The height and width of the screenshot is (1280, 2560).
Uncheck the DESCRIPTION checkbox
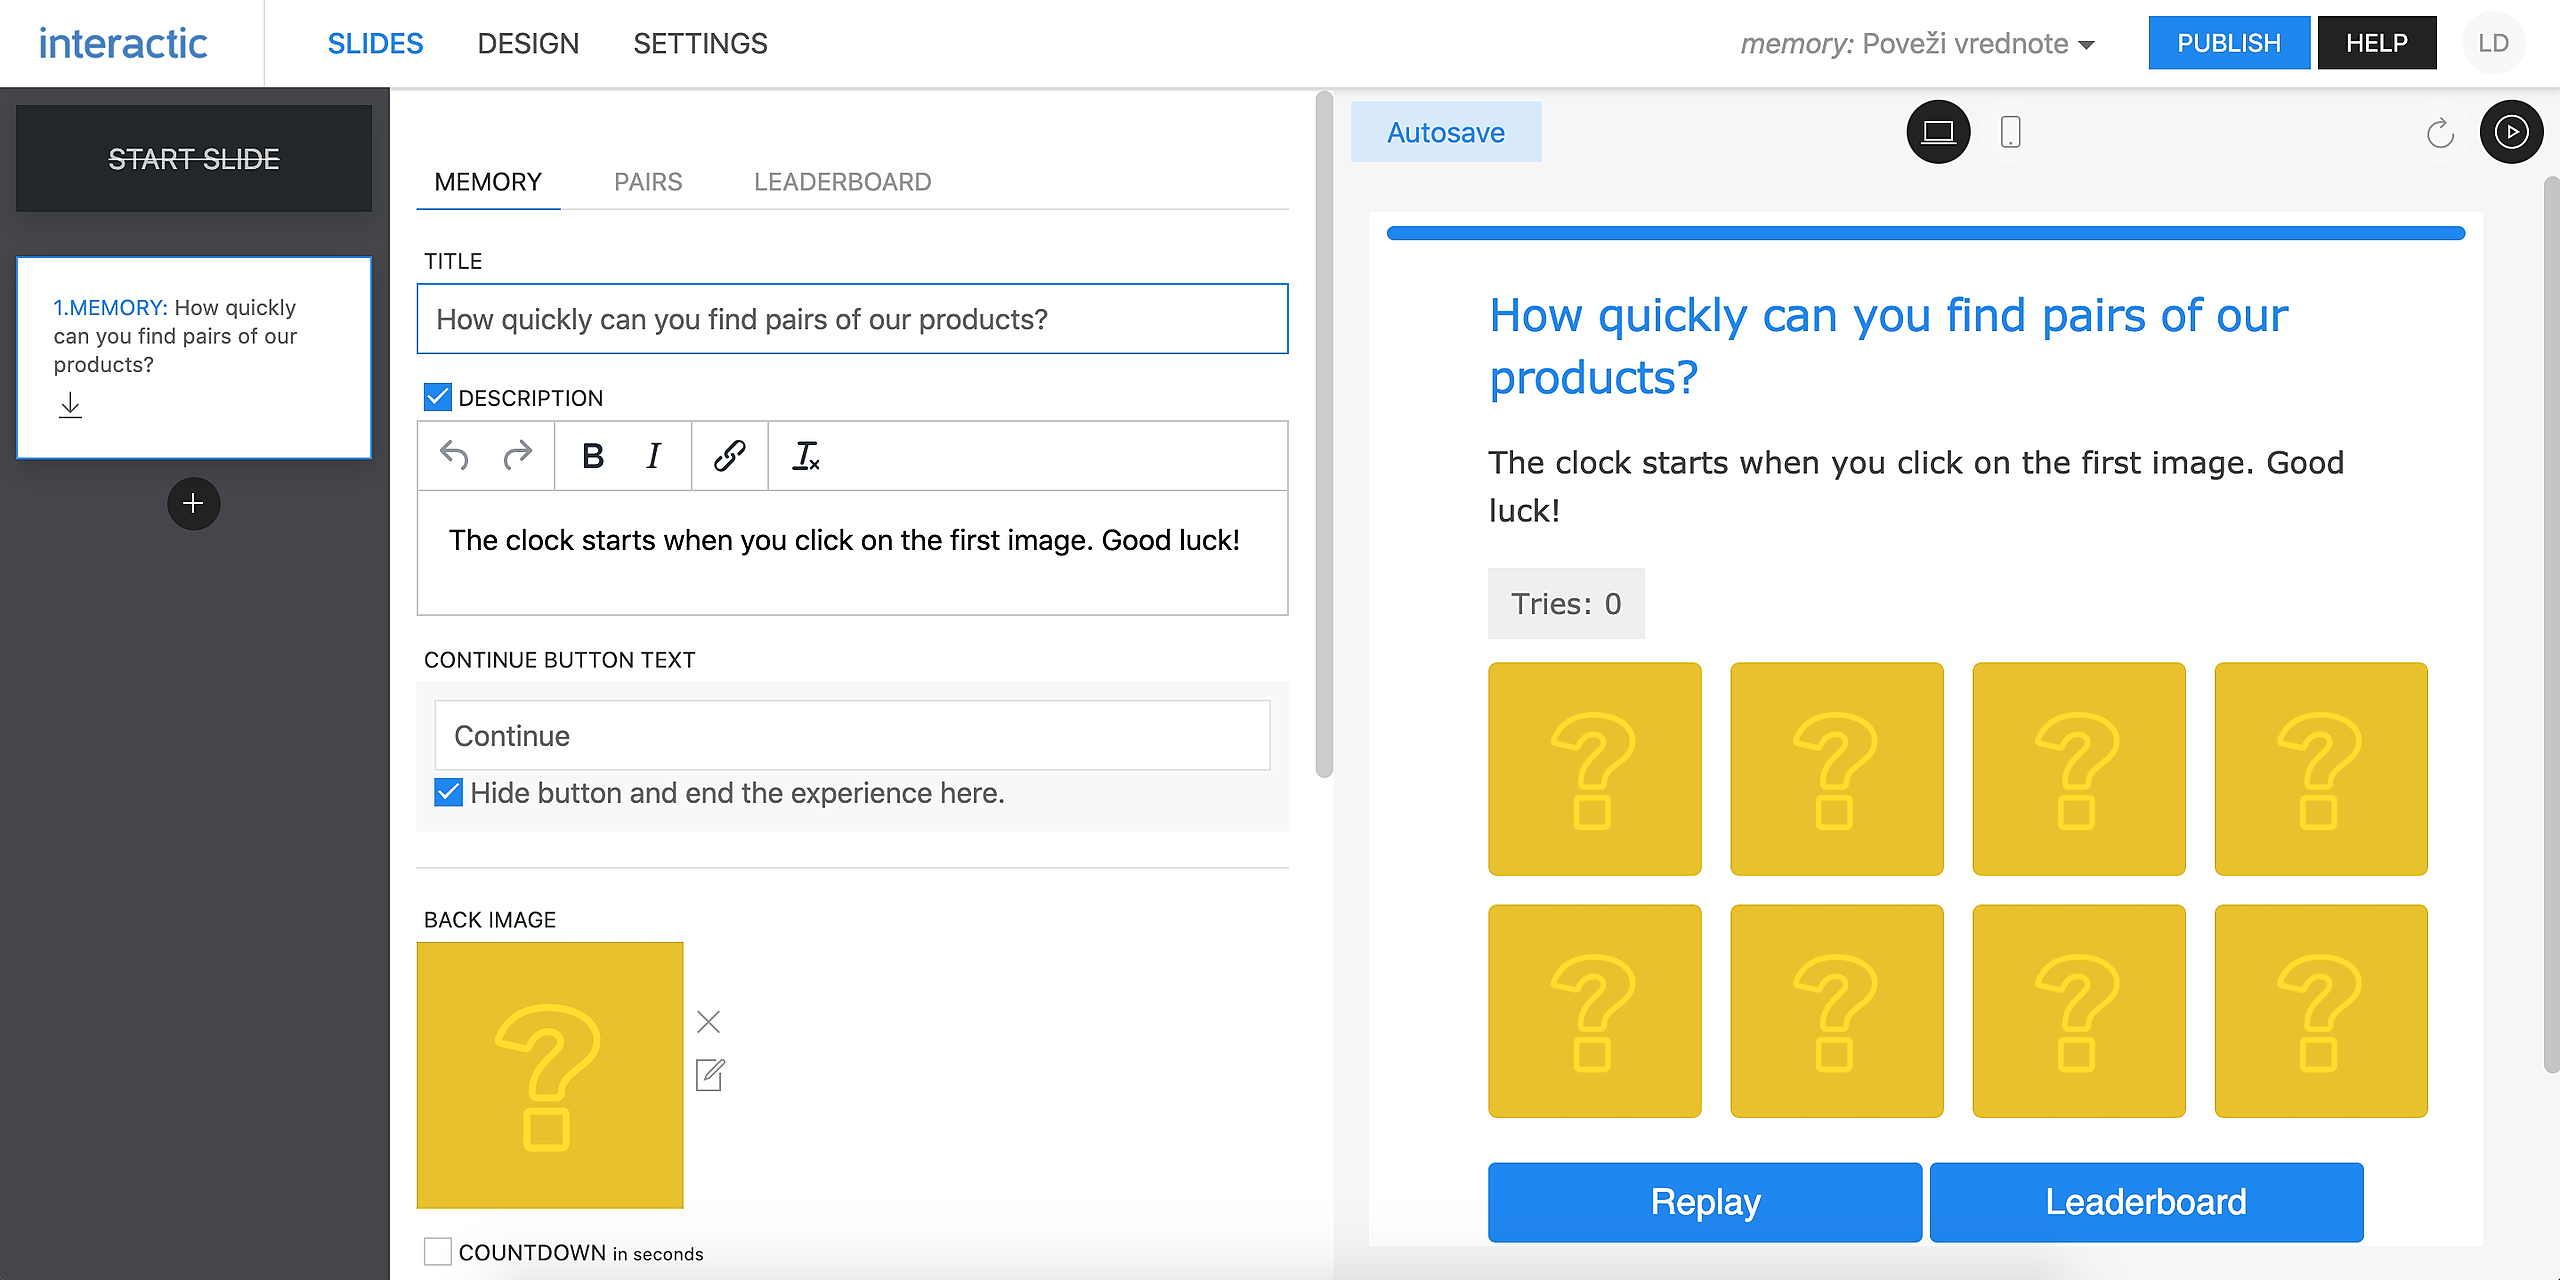point(438,397)
